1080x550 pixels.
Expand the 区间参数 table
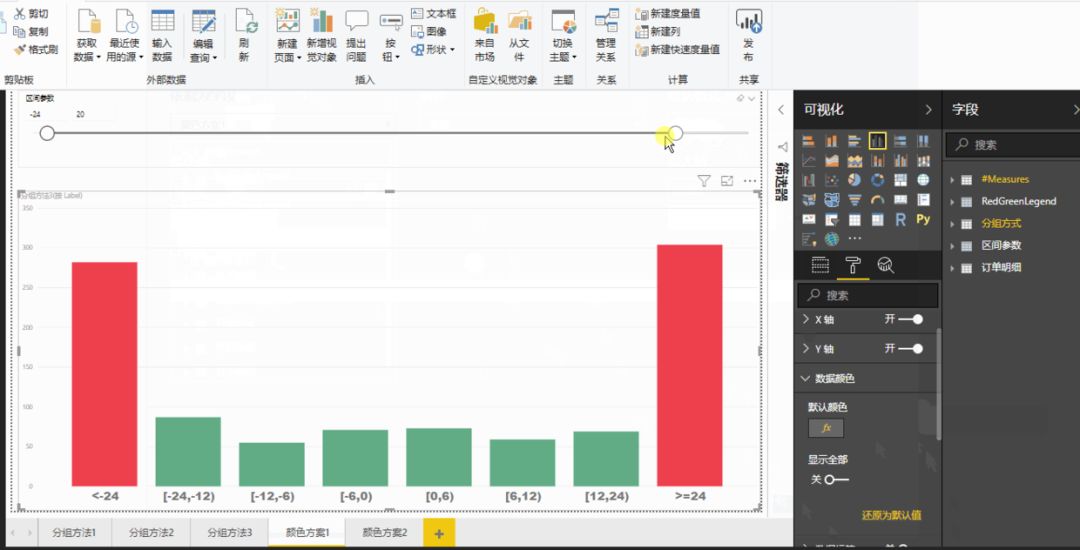point(953,246)
